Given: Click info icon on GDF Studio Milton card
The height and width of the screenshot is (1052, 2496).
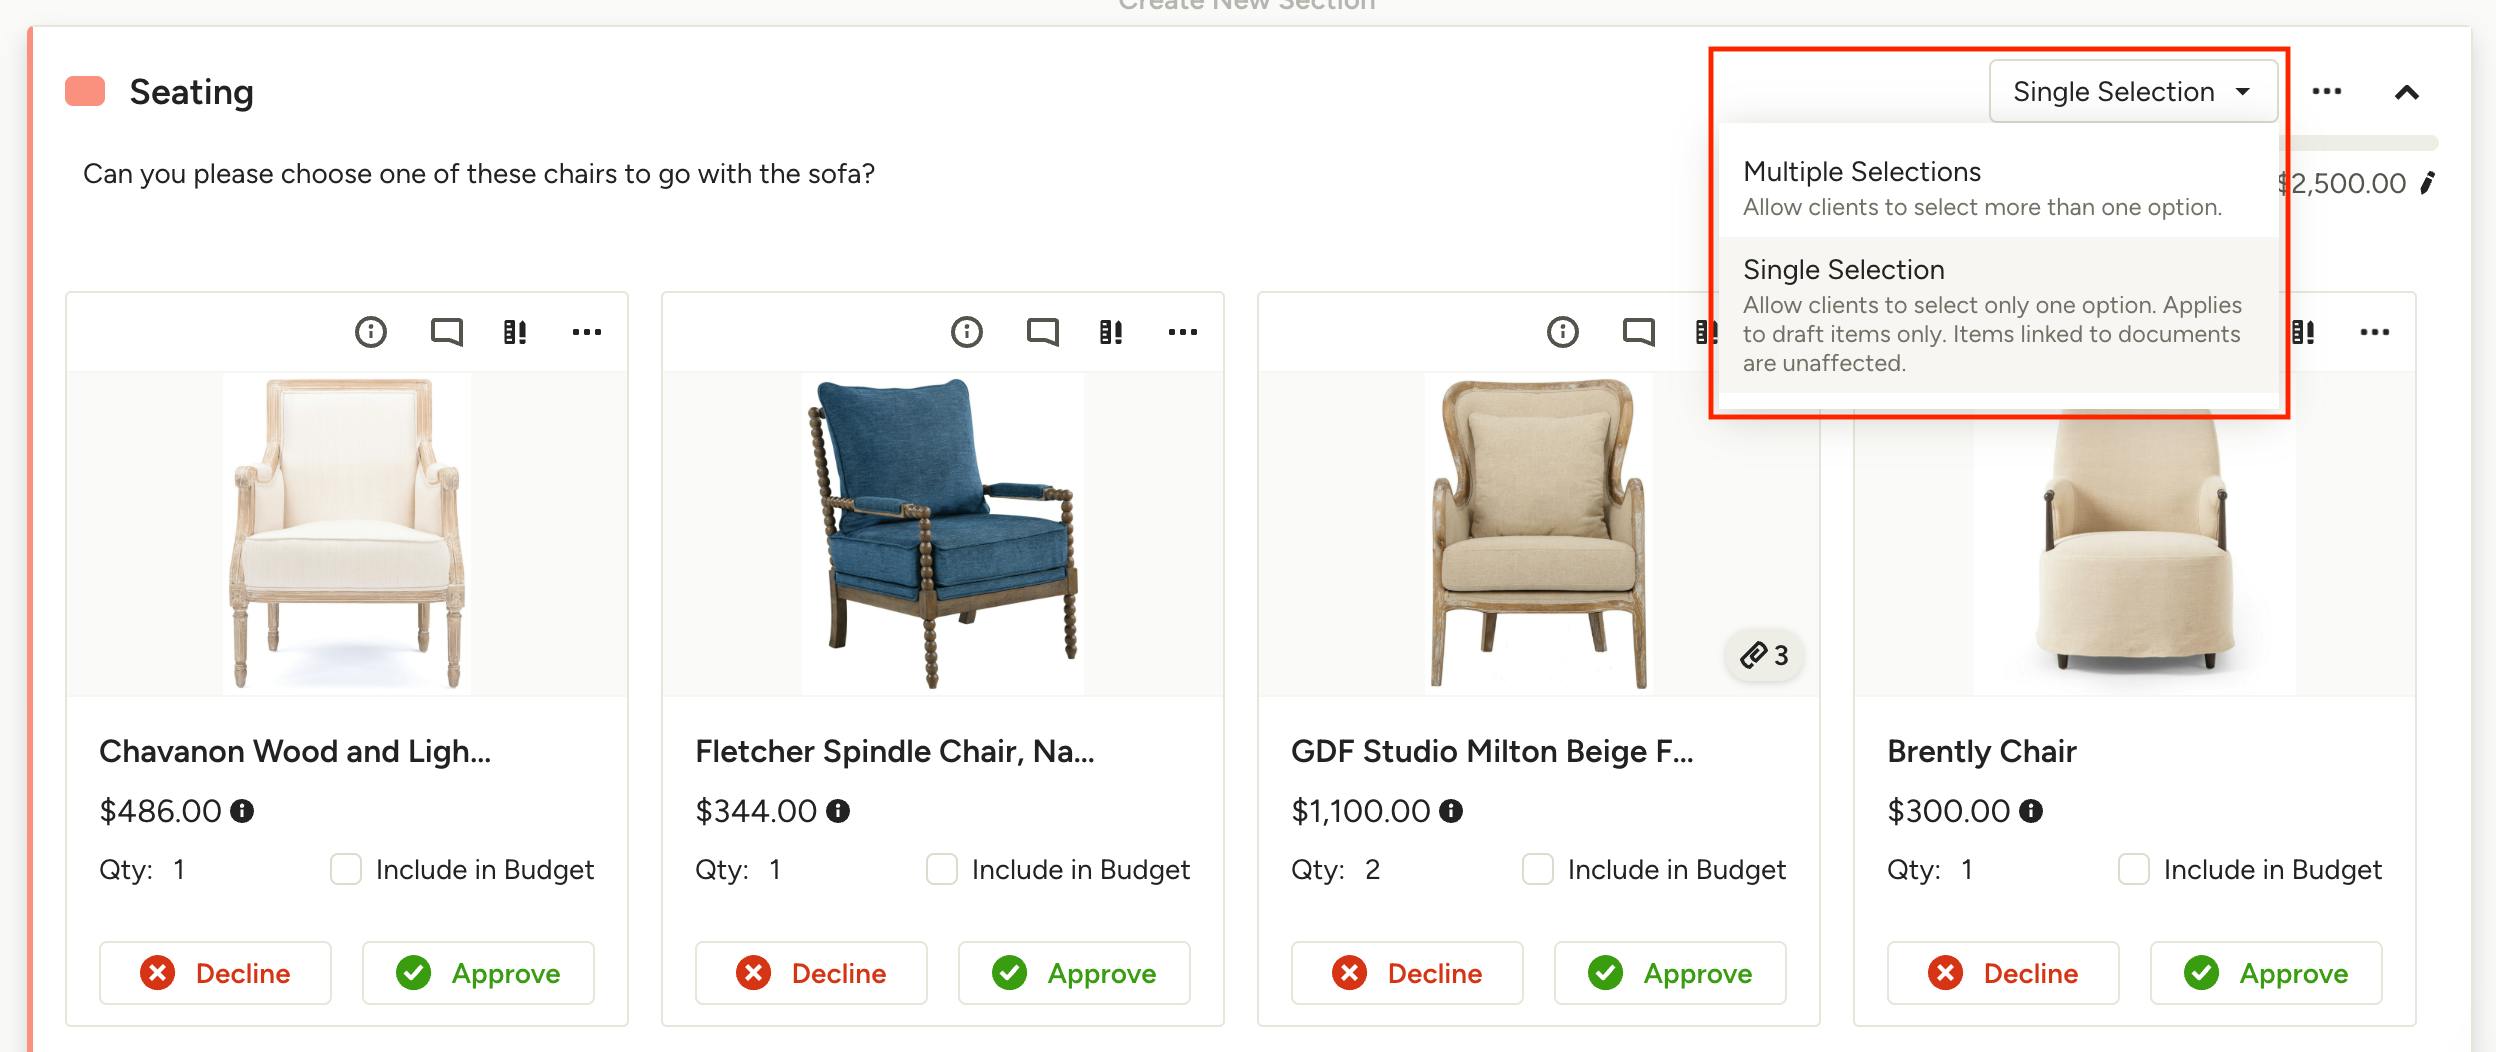Looking at the screenshot, I should (1563, 332).
